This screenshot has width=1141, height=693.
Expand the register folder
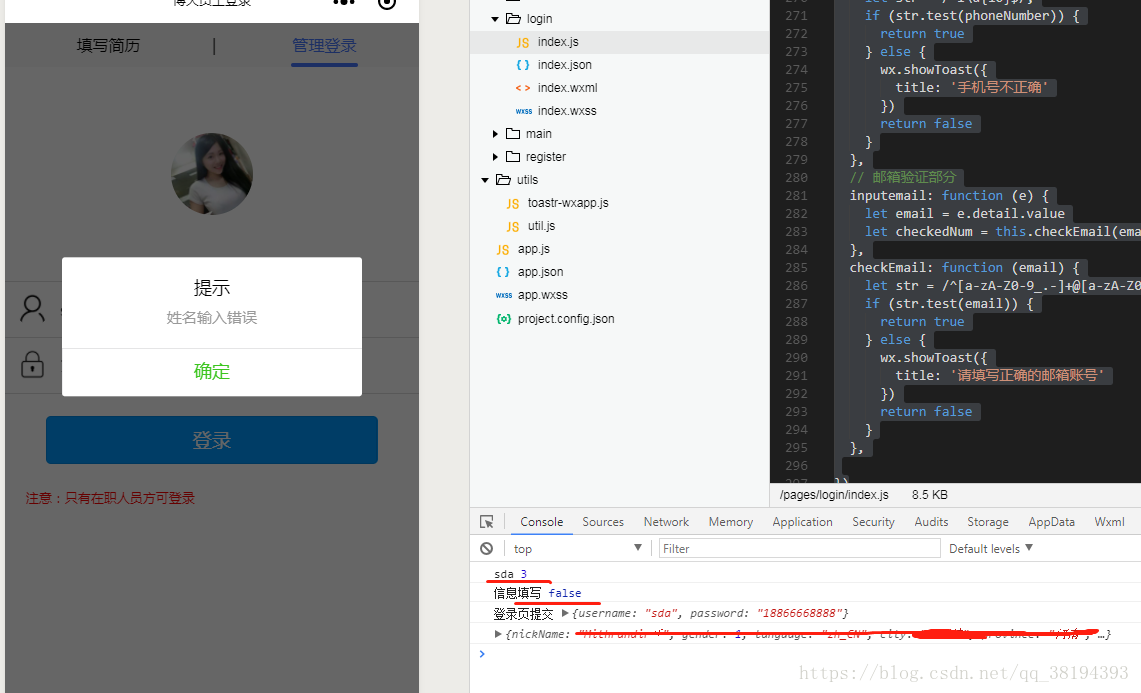pyautogui.click(x=495, y=157)
